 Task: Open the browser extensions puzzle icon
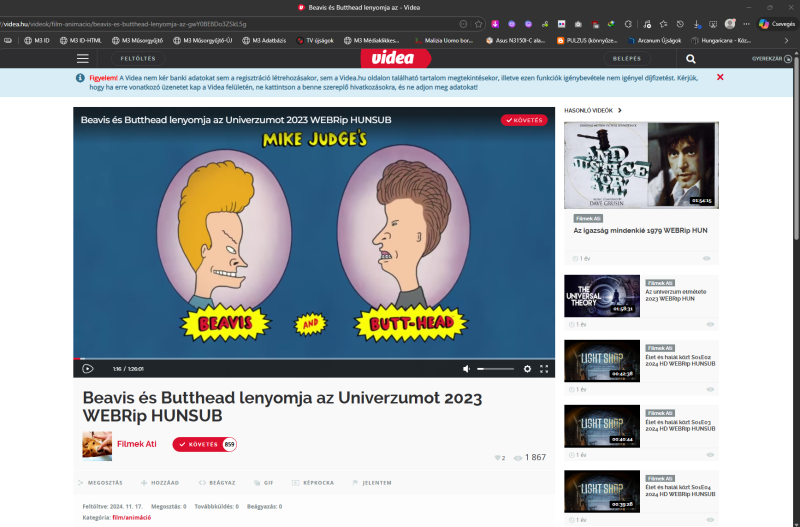(628, 24)
